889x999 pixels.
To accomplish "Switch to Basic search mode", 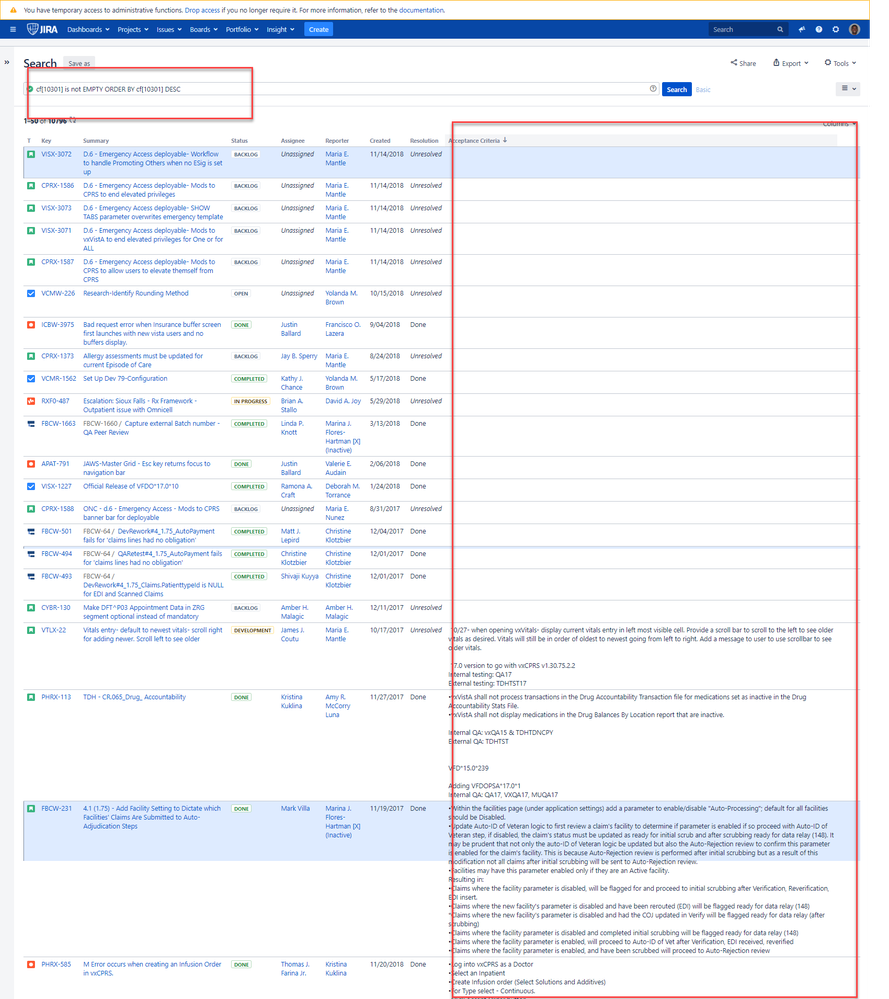I will point(703,90).
